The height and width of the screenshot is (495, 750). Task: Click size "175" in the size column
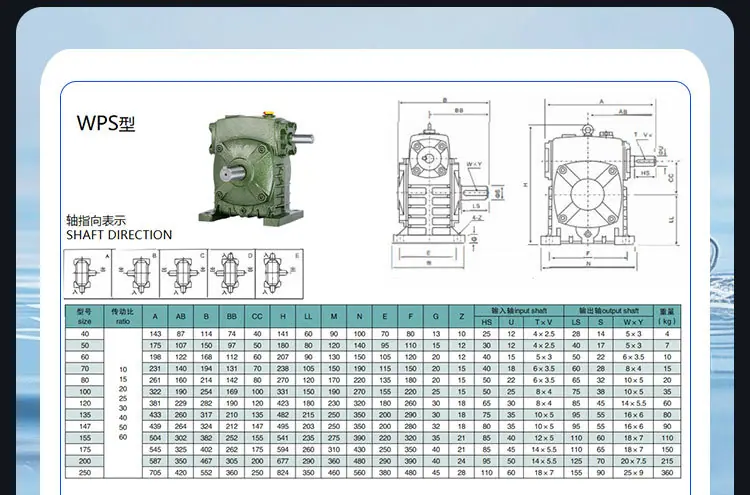click(85, 450)
